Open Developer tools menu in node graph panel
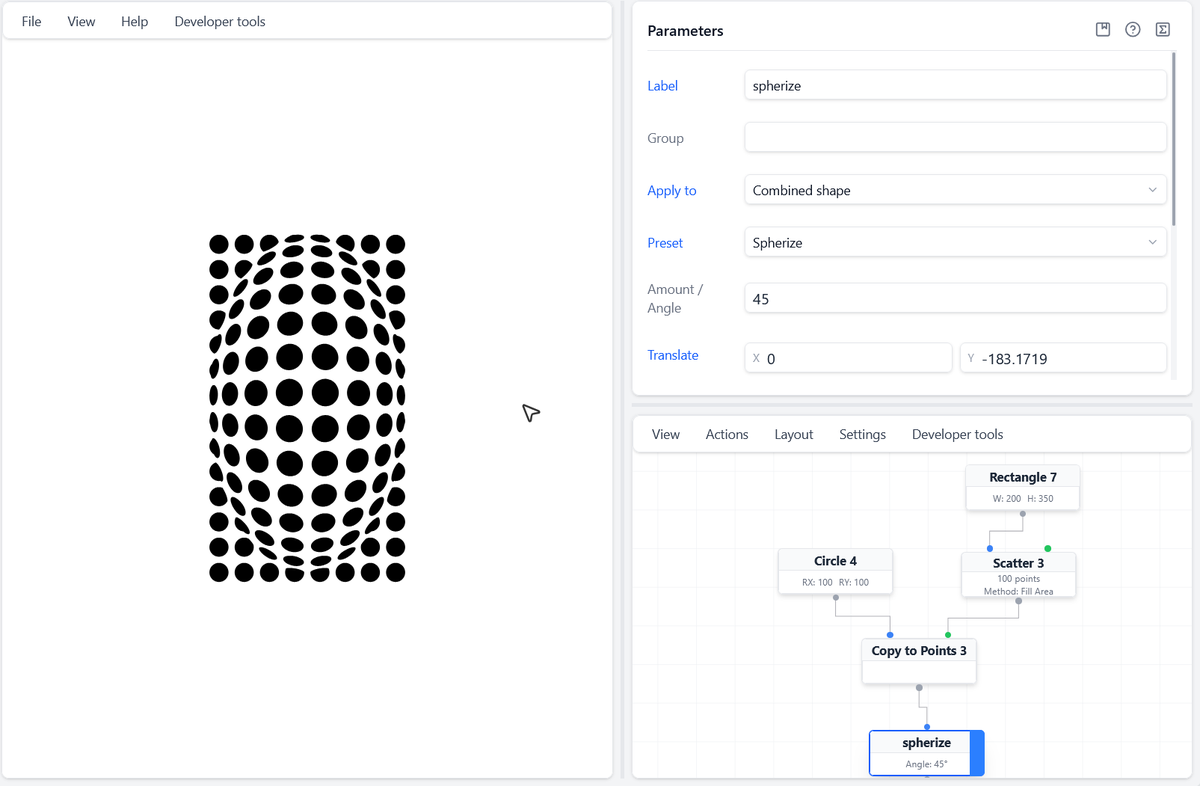Screen dimensions: 1200x786 (x=957, y=434)
